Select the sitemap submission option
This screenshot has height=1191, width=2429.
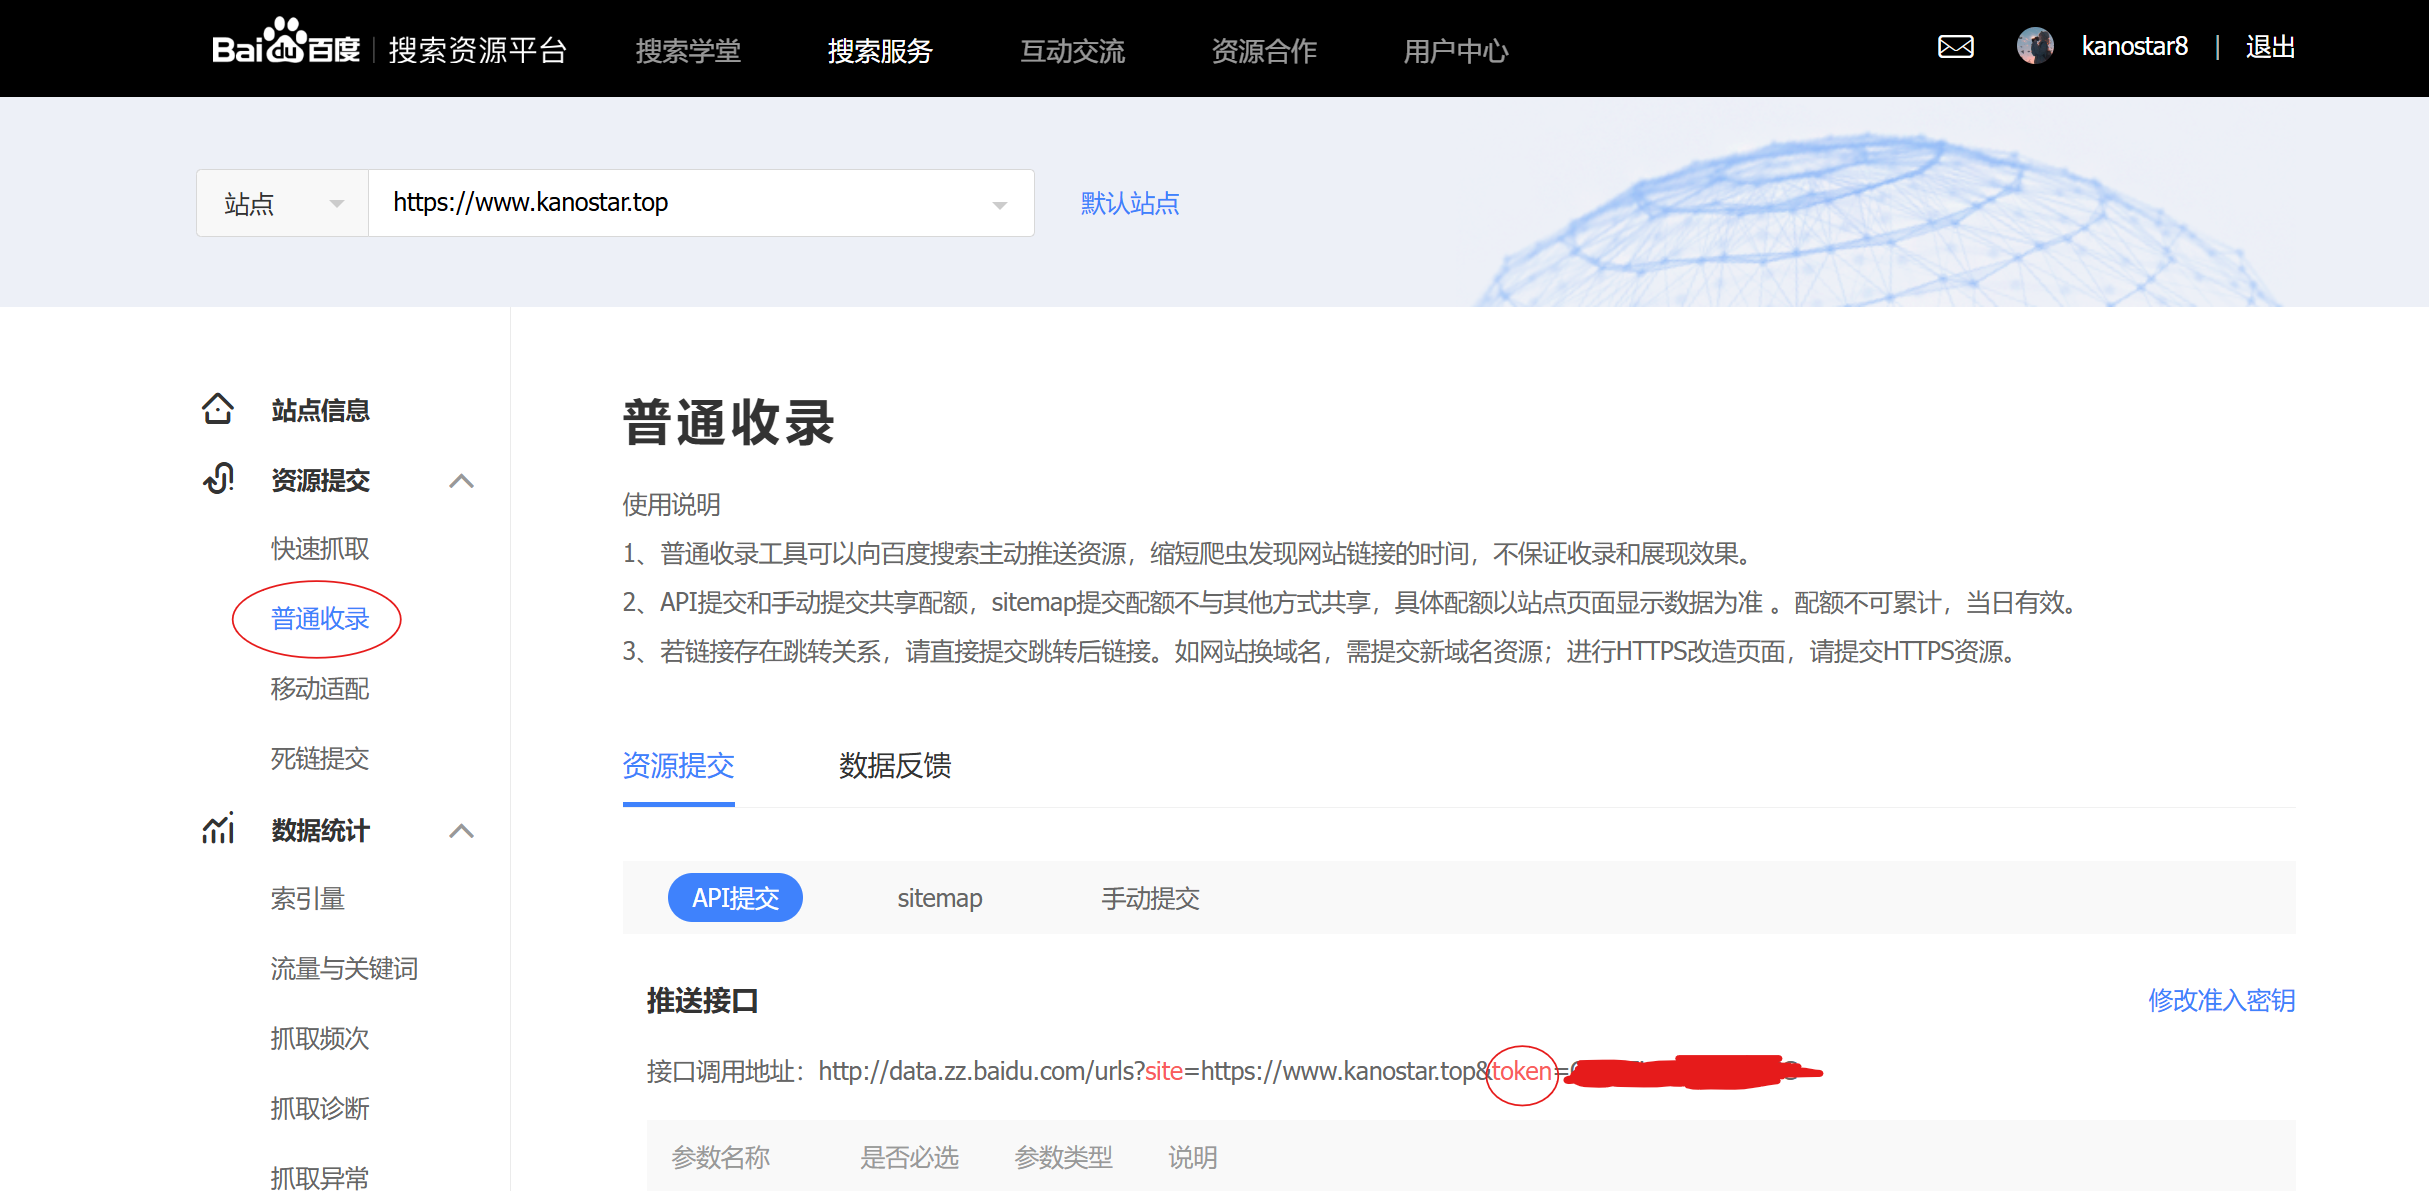[x=940, y=898]
